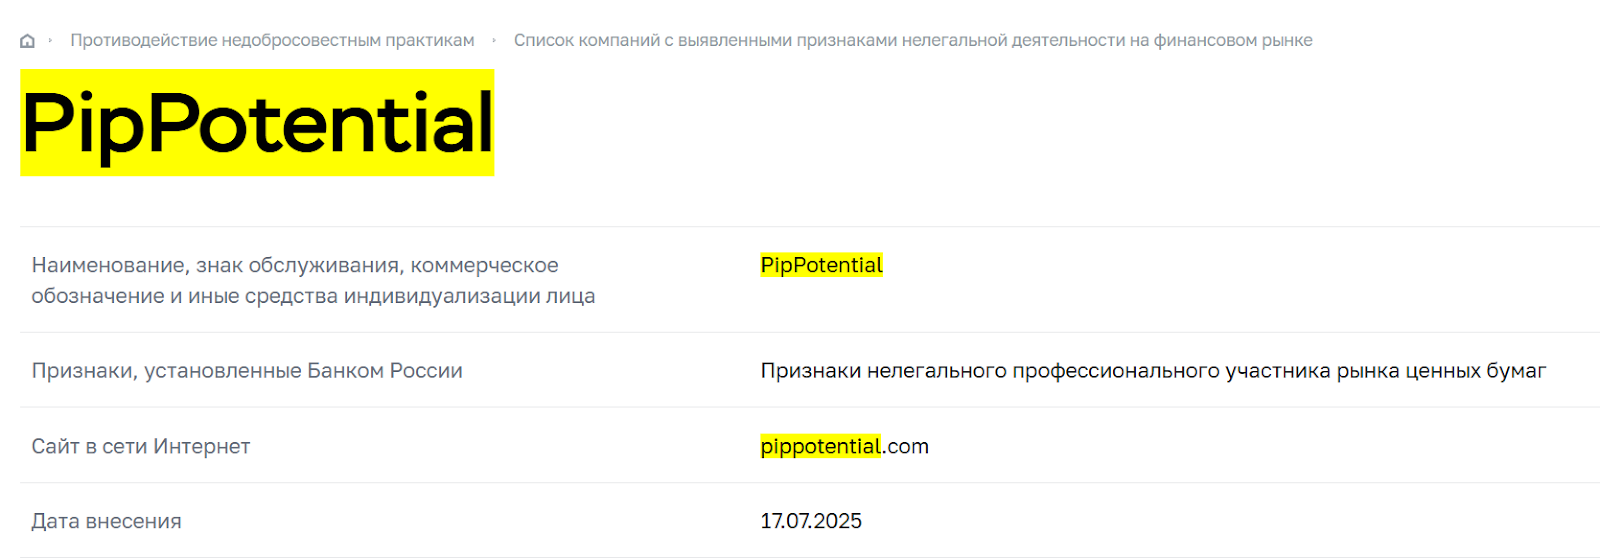This screenshot has height=559, width=1600.
Task: Click the breadcrumb separator arrow before 'Список компаний'
Action: pos(494,41)
